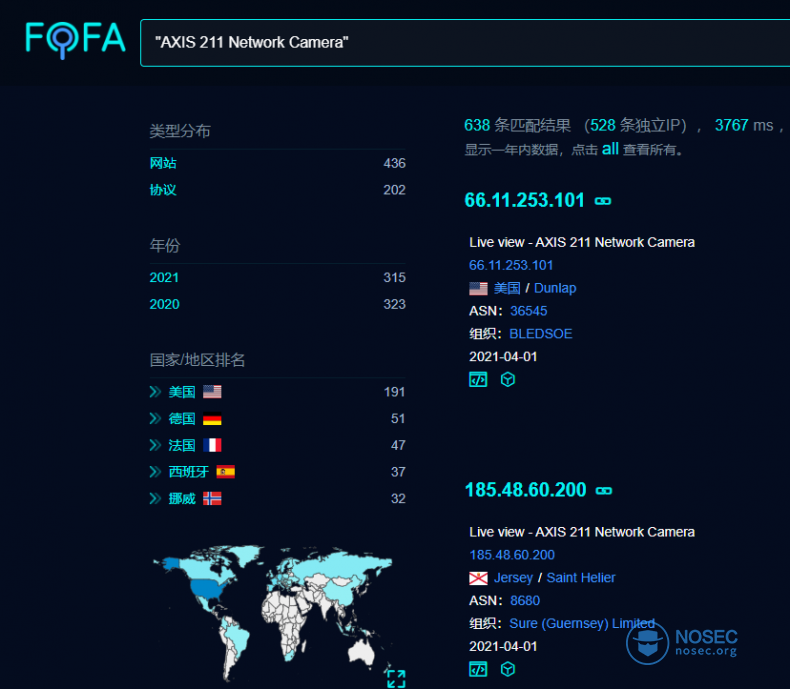
Task: Open Sure (Guernsey) Limited organization link
Action: 582,624
